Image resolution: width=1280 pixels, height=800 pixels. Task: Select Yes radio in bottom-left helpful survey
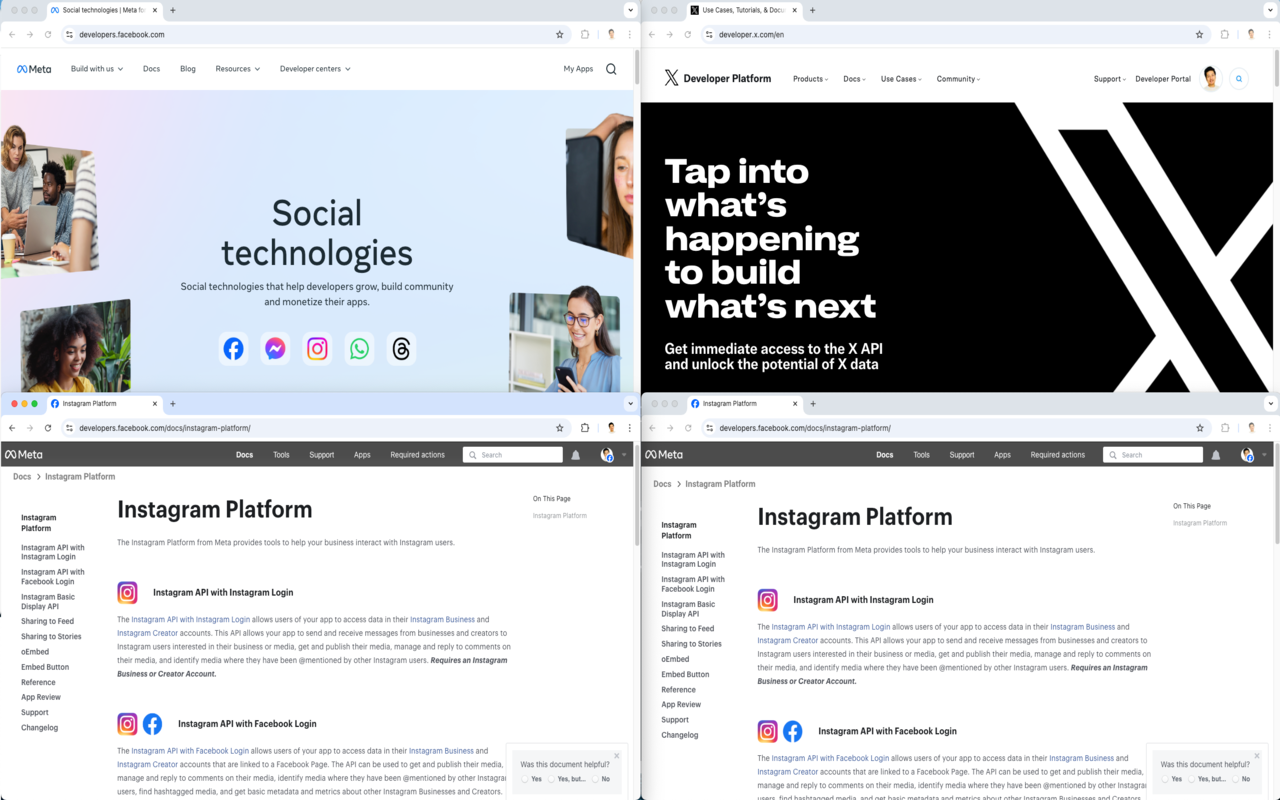525,779
